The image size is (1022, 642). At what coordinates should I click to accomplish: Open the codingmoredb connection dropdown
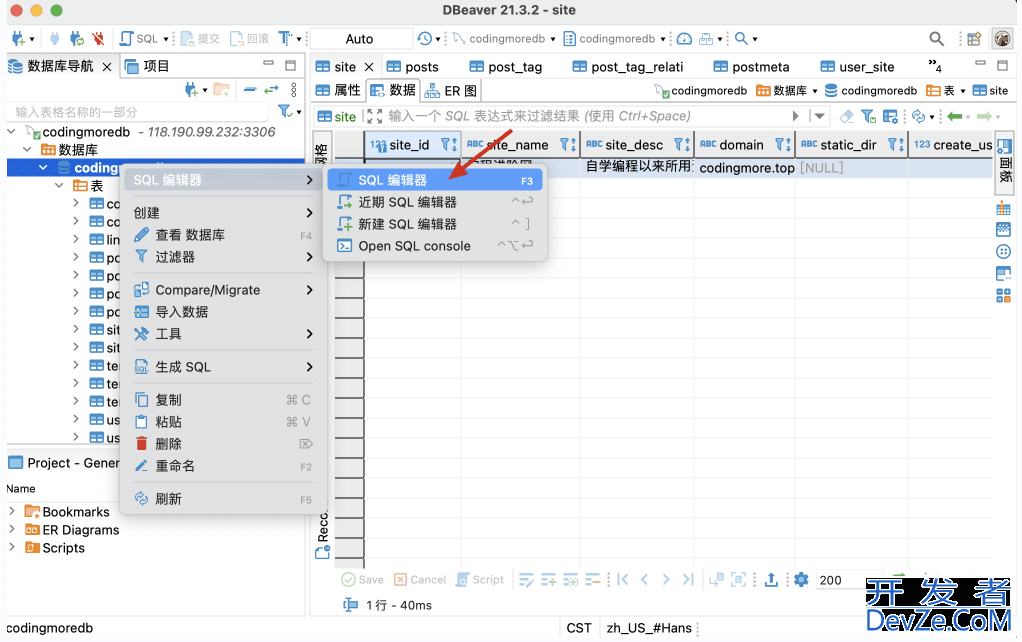point(504,38)
